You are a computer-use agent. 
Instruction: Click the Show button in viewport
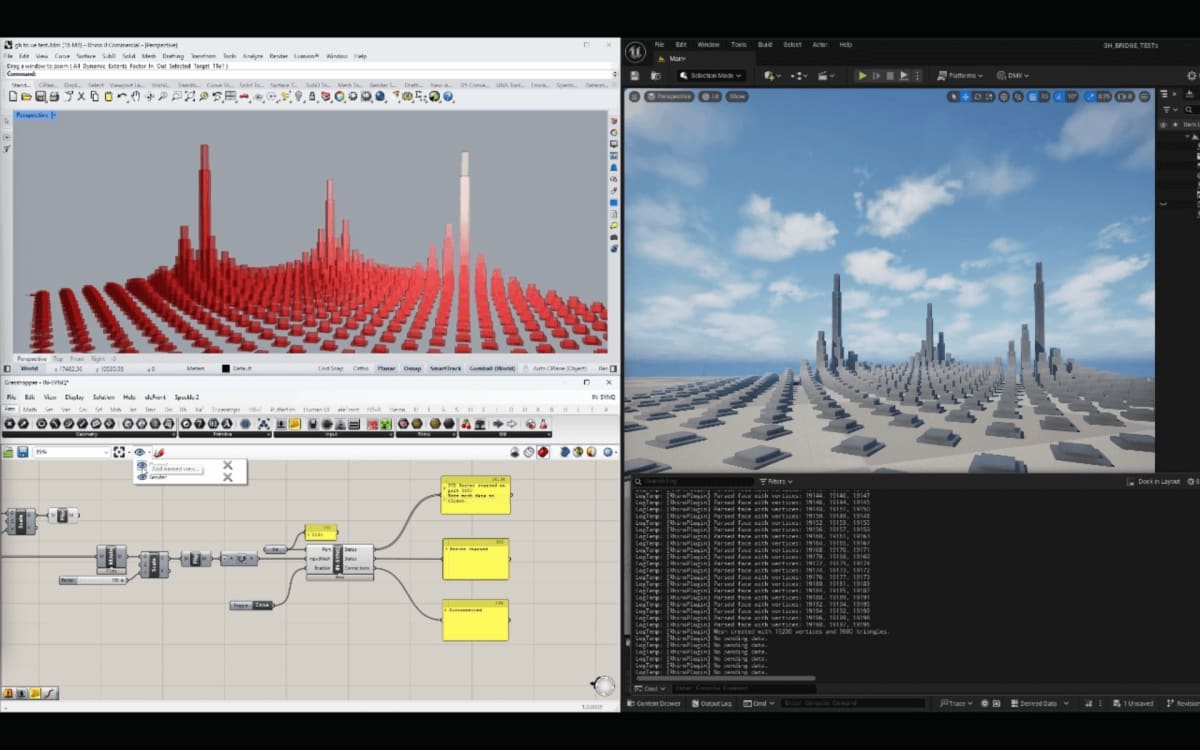point(737,97)
